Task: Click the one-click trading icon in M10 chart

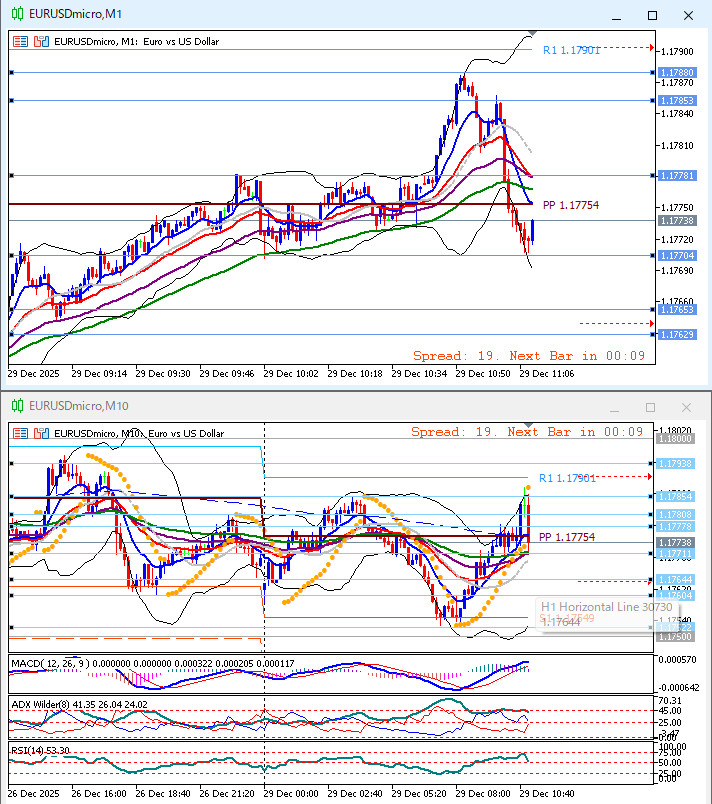Action: click(41, 433)
